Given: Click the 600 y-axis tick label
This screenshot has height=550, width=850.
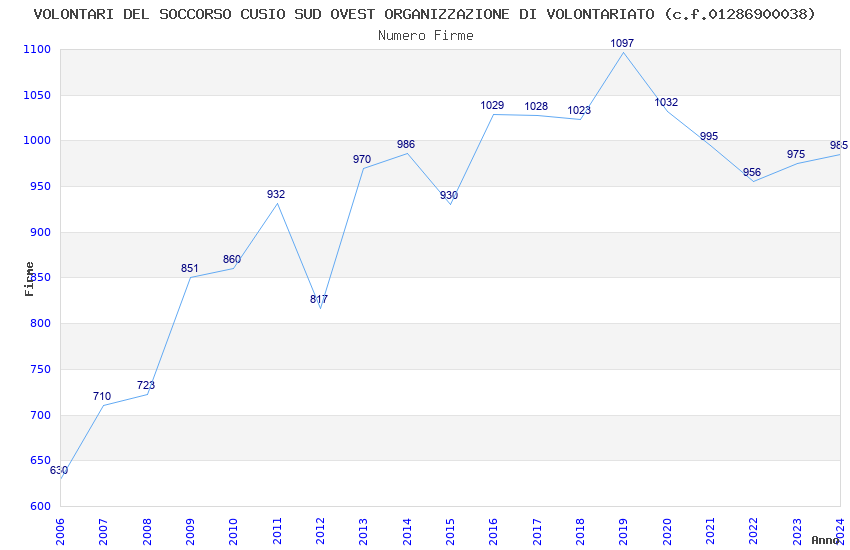Looking at the screenshot, I should [40, 507].
